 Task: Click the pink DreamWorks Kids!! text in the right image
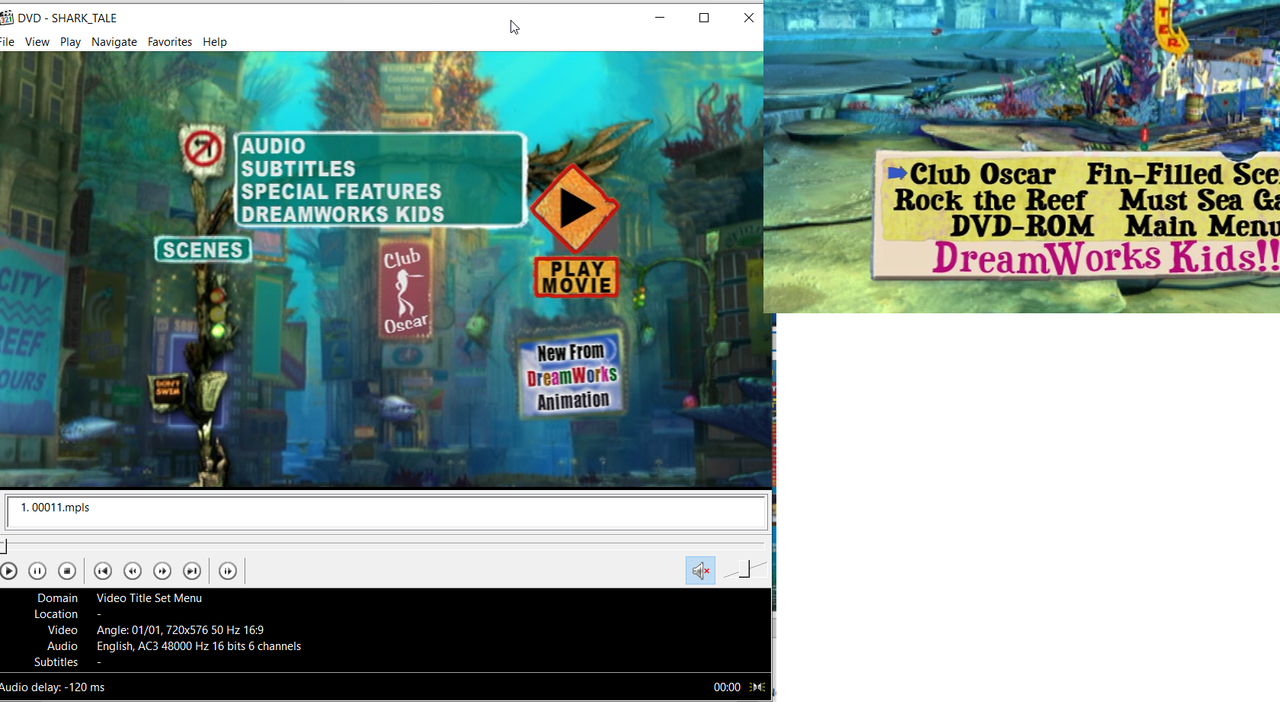(1106, 257)
